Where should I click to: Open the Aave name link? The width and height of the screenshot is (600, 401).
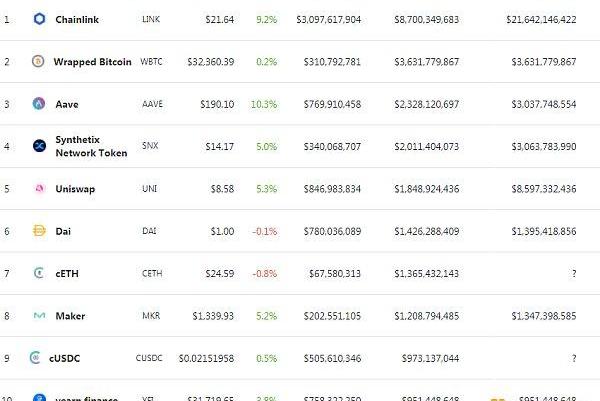pos(67,104)
